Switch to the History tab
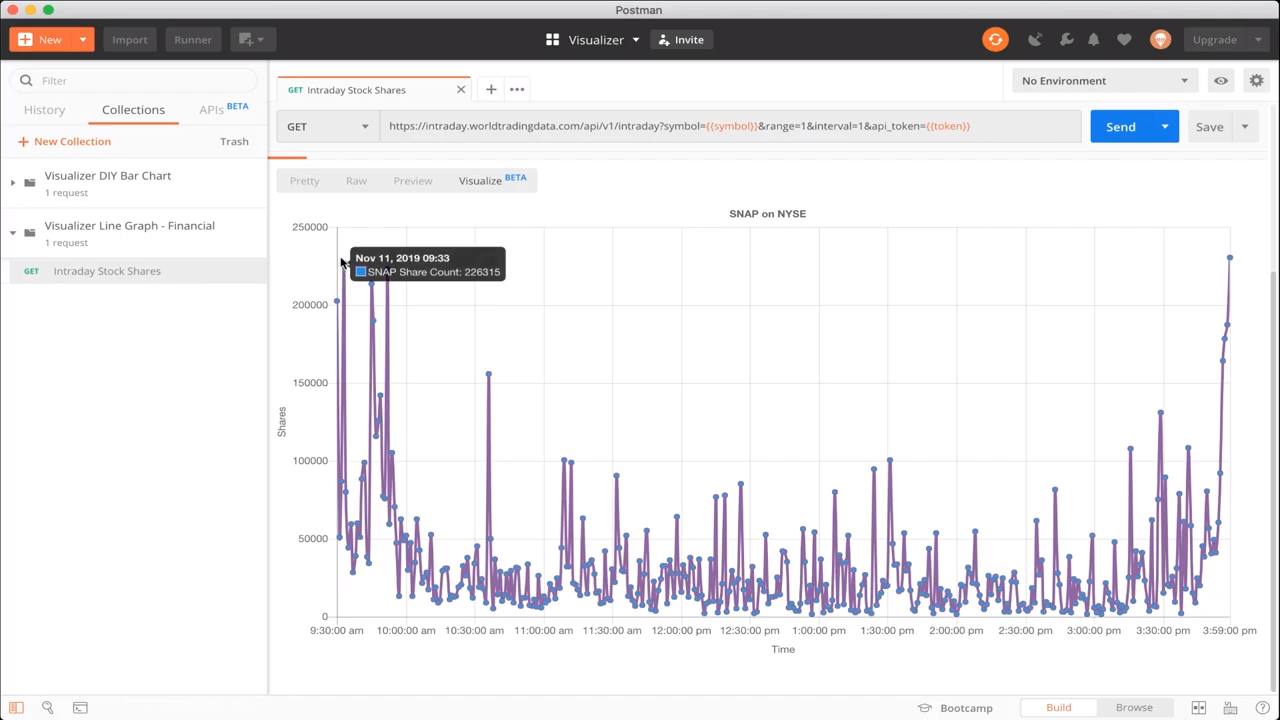The height and width of the screenshot is (720, 1280). [x=44, y=110]
